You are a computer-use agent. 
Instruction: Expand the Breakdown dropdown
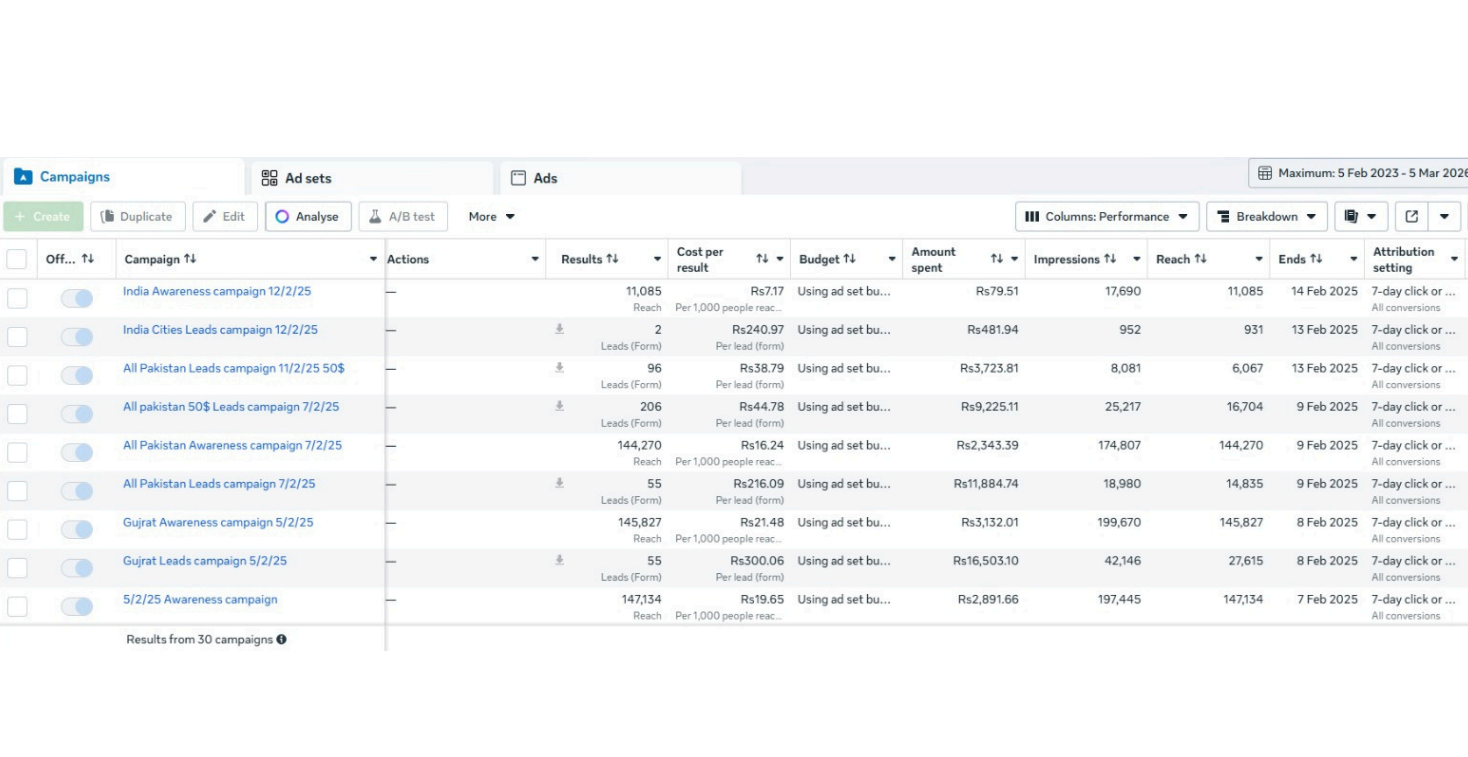pos(1266,217)
